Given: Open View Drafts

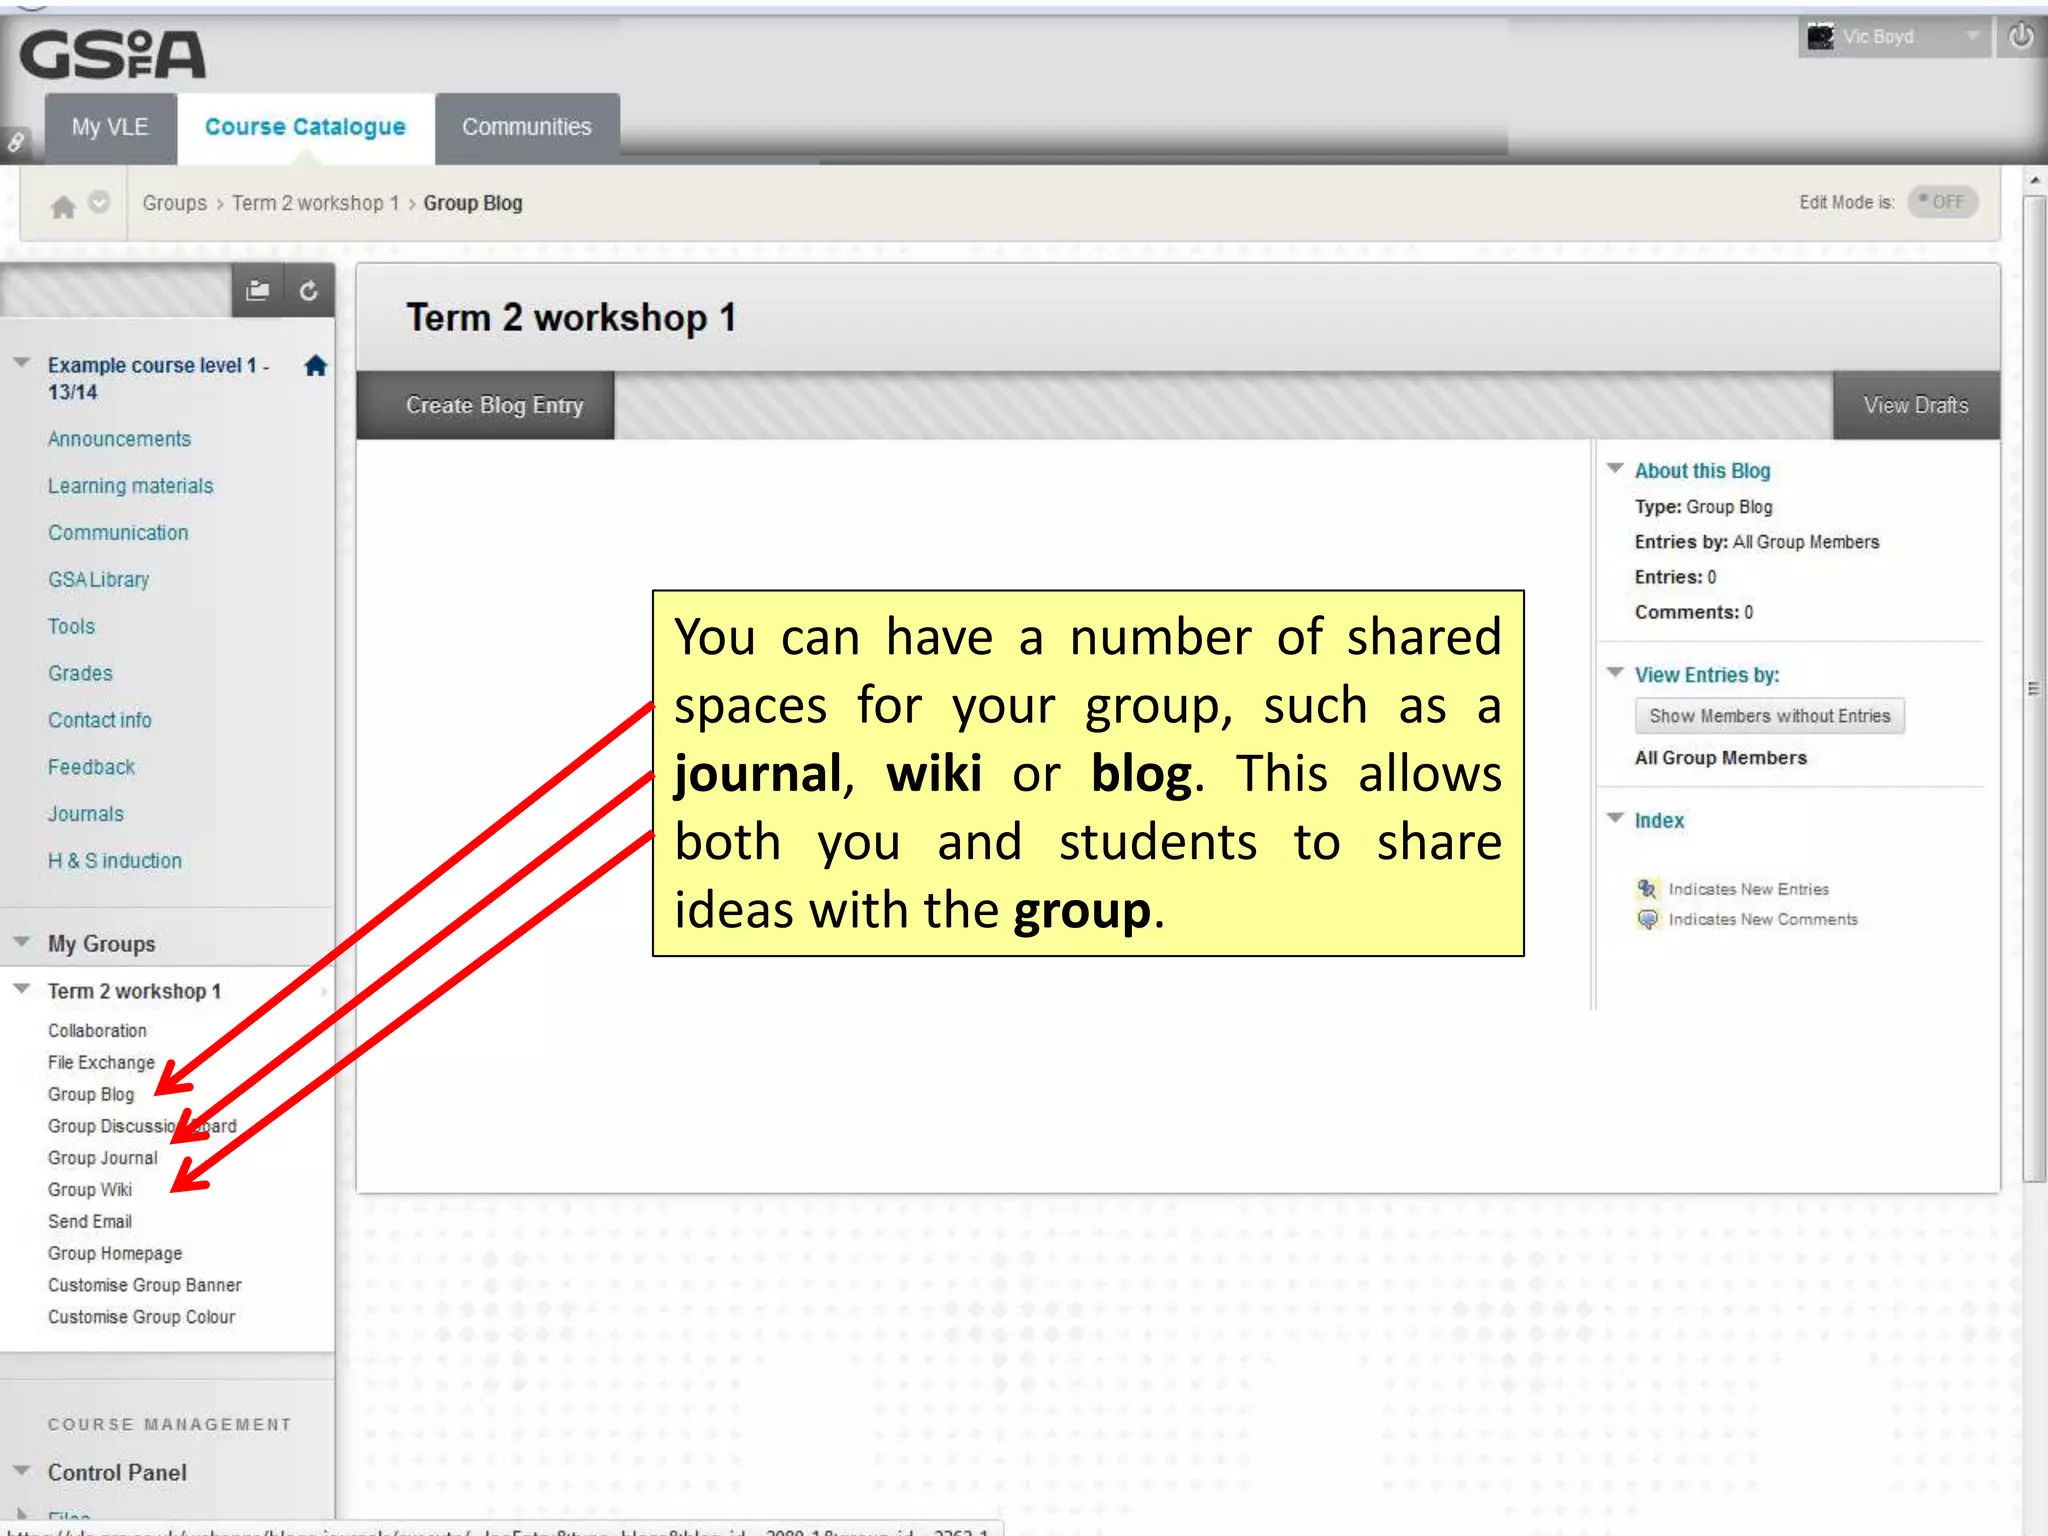Looking at the screenshot, I should [1916, 406].
